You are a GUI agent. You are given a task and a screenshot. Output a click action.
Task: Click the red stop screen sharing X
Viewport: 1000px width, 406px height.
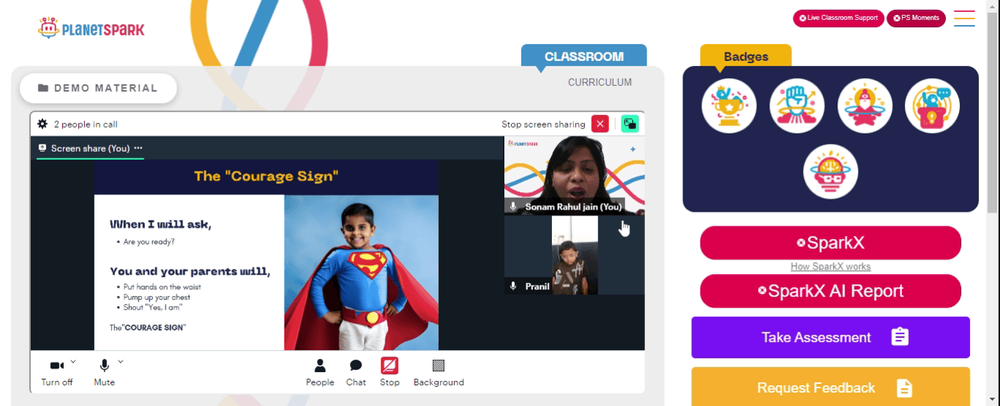(599, 124)
